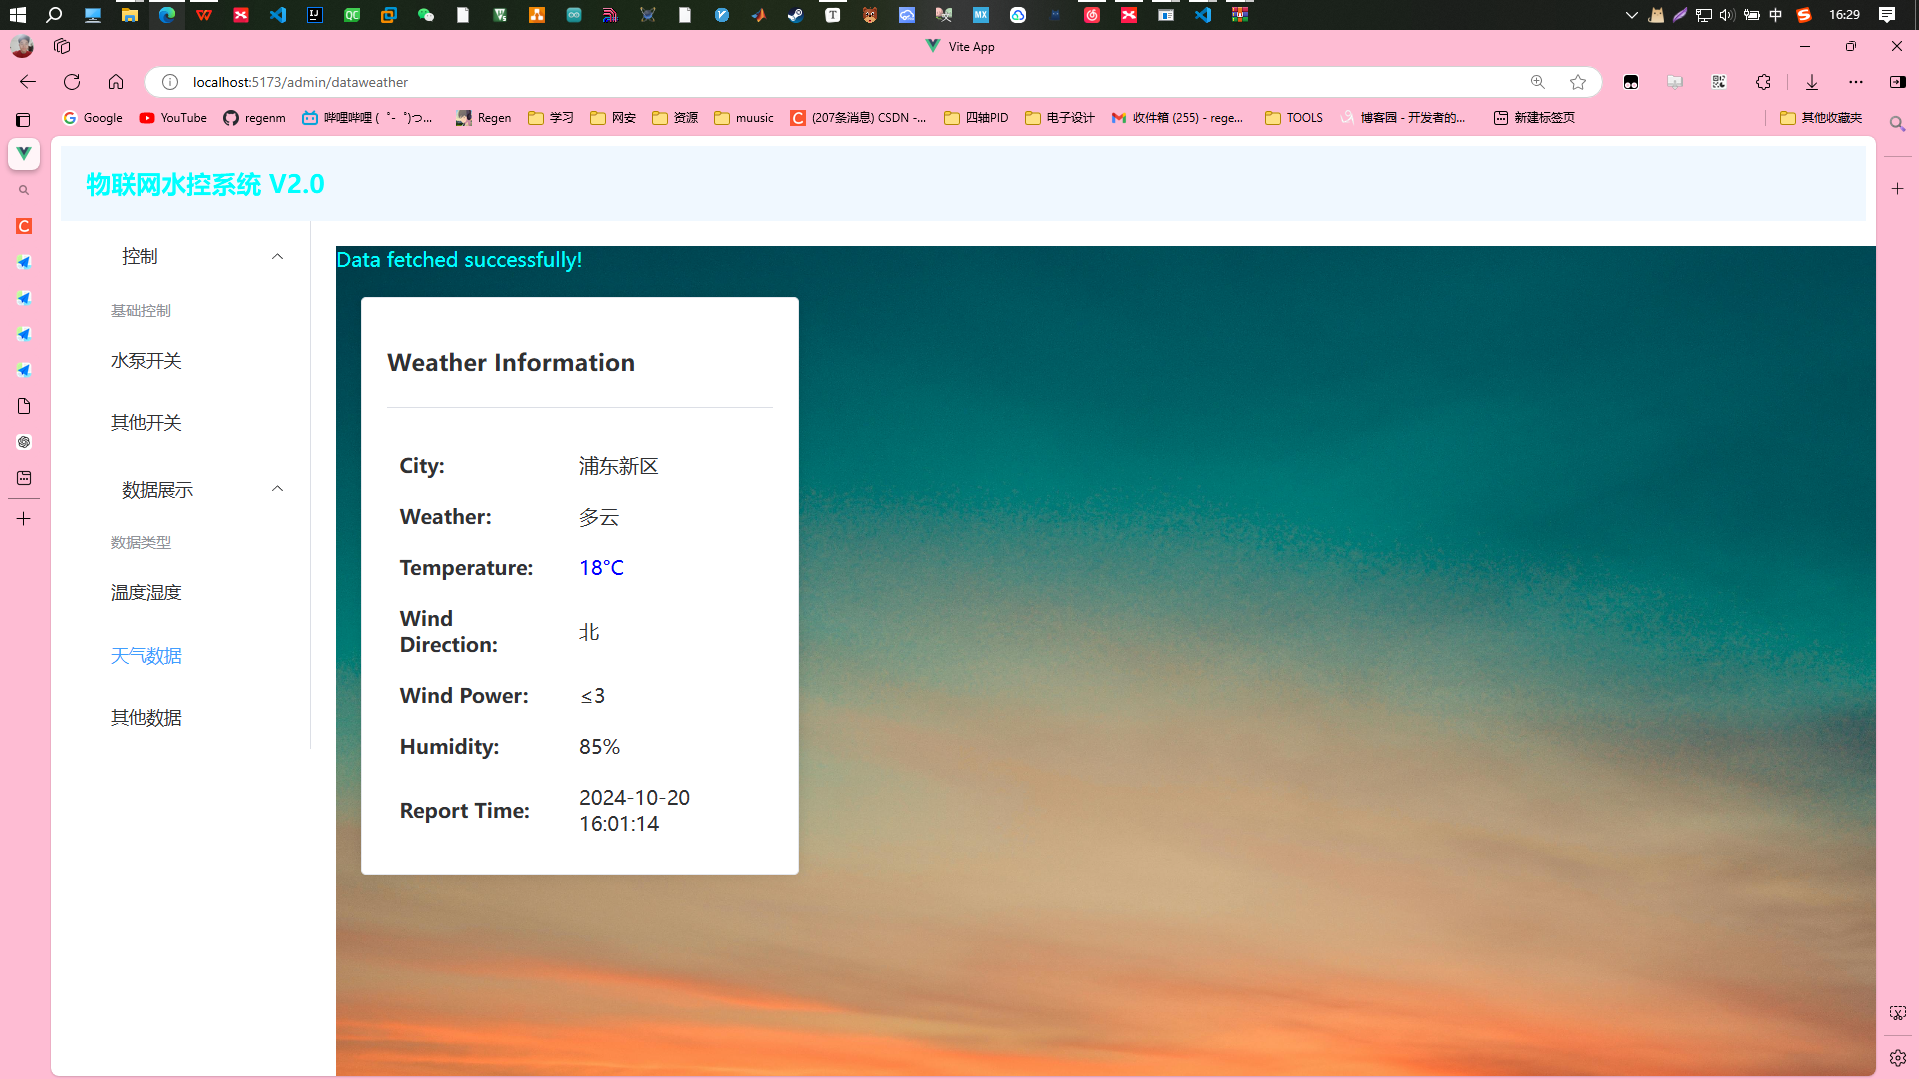Open zoom magnifier icon in address bar

point(1538,82)
